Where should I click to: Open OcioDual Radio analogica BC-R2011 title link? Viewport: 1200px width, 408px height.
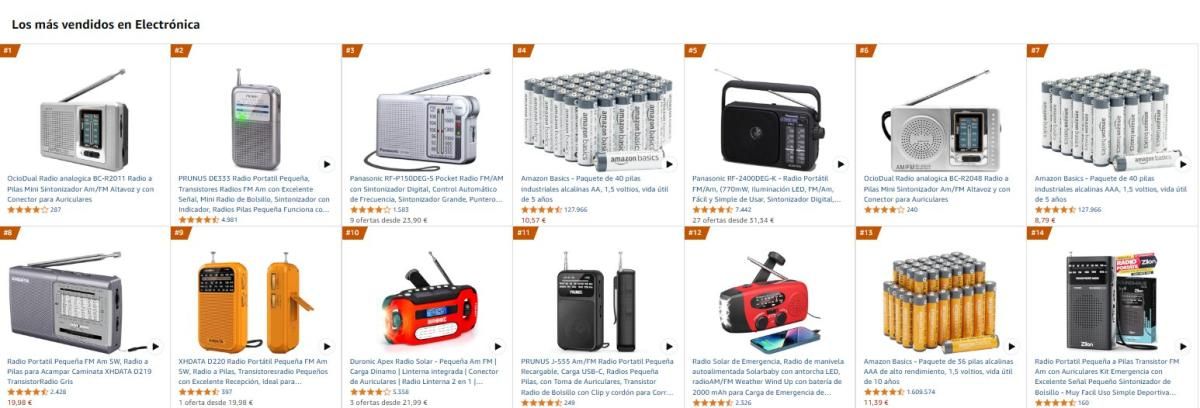[x=82, y=189]
